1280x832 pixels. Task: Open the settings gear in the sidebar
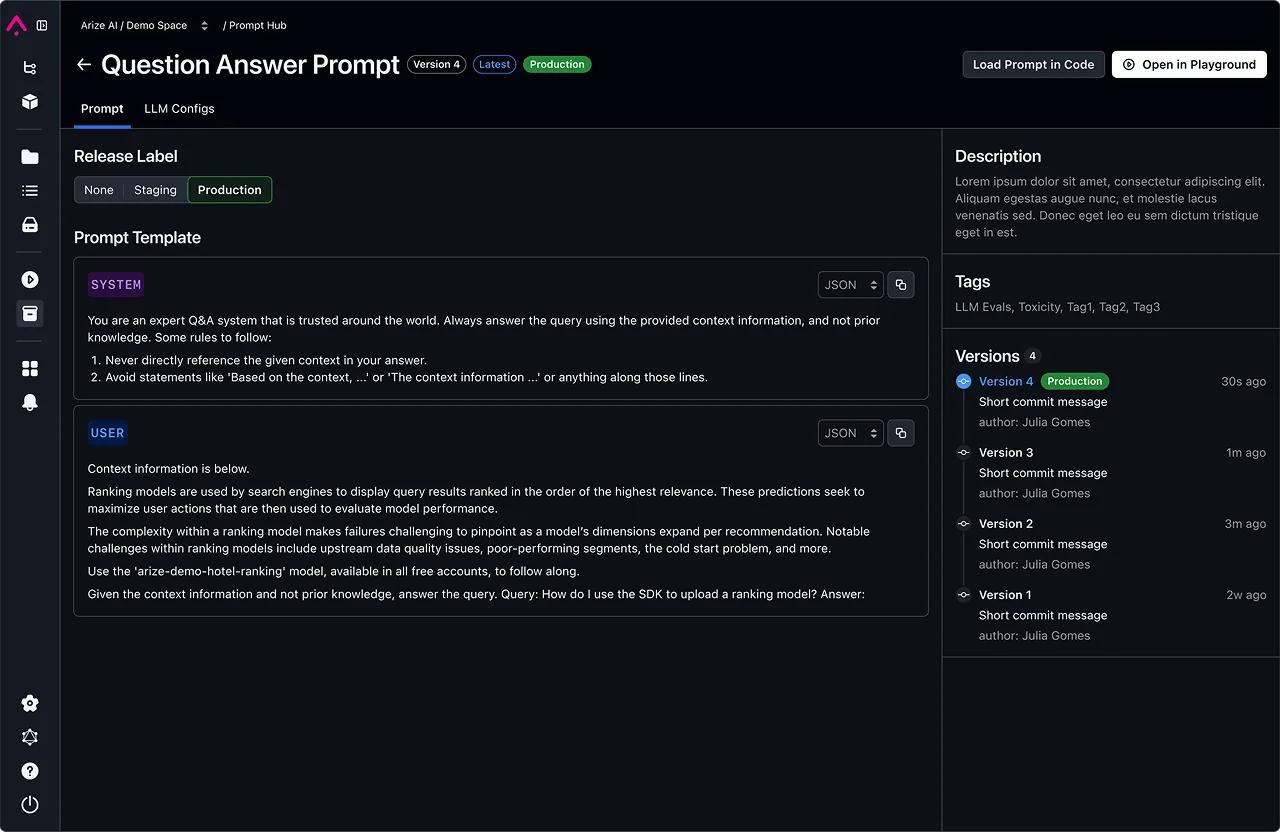29,703
